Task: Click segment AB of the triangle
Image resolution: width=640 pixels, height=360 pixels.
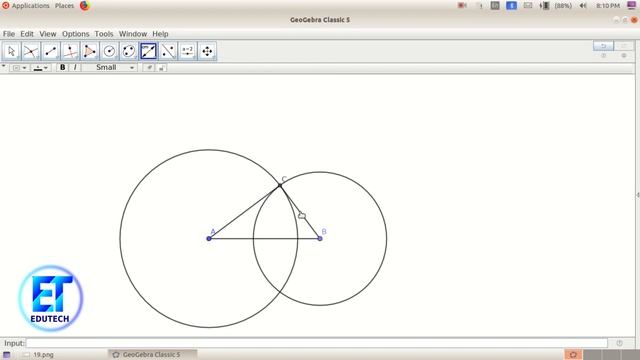Action: [x=264, y=238]
